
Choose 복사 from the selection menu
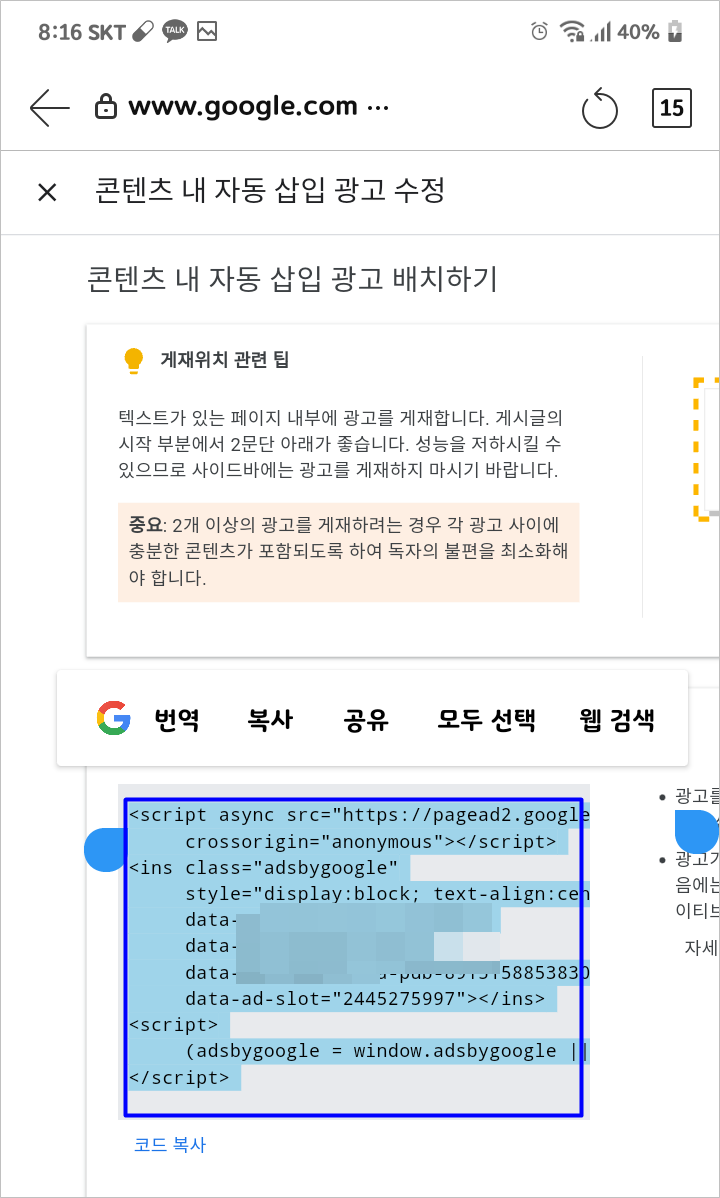[270, 720]
